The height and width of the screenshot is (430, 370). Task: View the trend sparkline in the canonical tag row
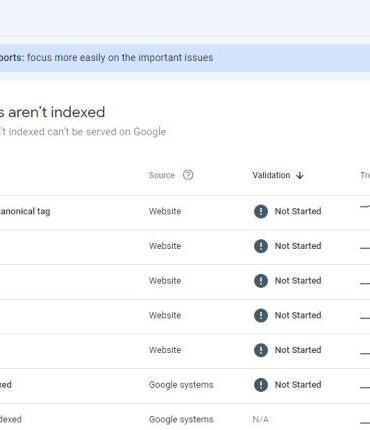[x=365, y=207]
